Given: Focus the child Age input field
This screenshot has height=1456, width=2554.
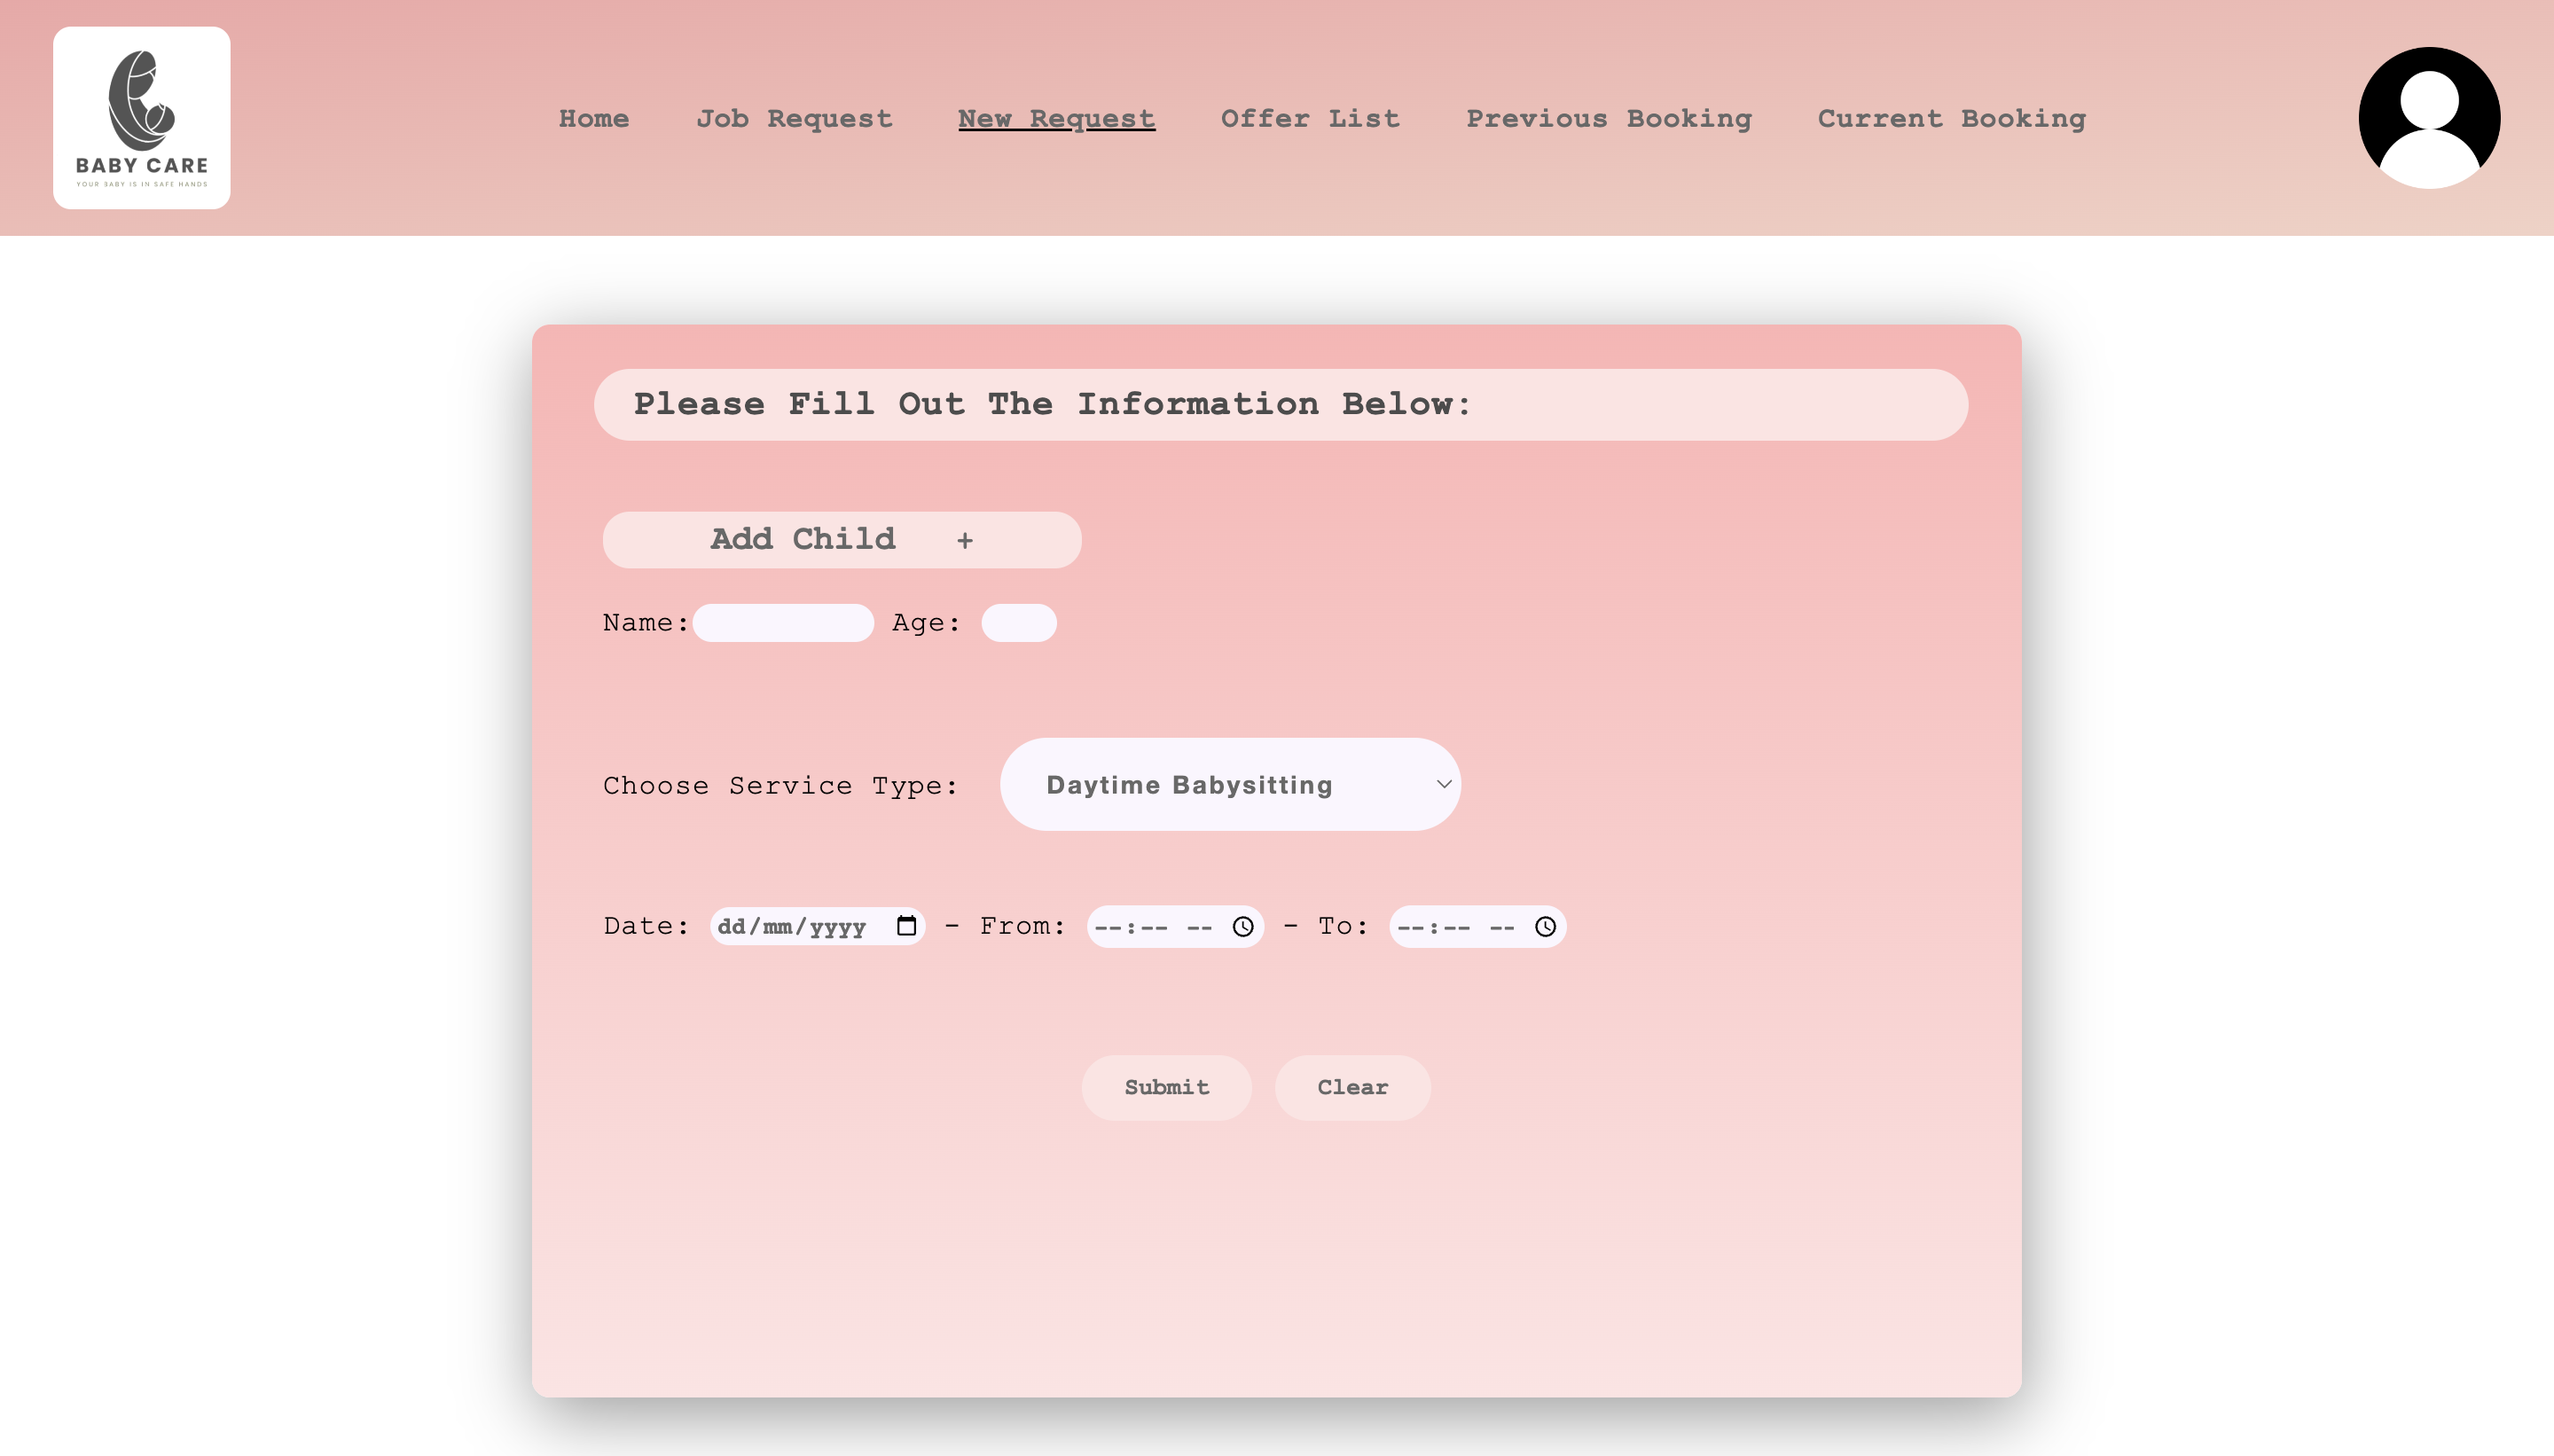Looking at the screenshot, I should coord(1018,623).
